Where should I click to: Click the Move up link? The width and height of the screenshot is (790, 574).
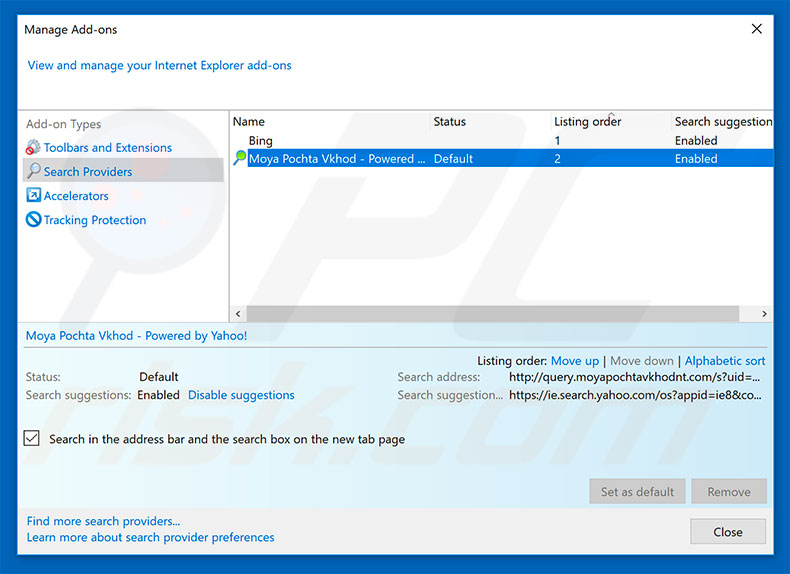575,361
